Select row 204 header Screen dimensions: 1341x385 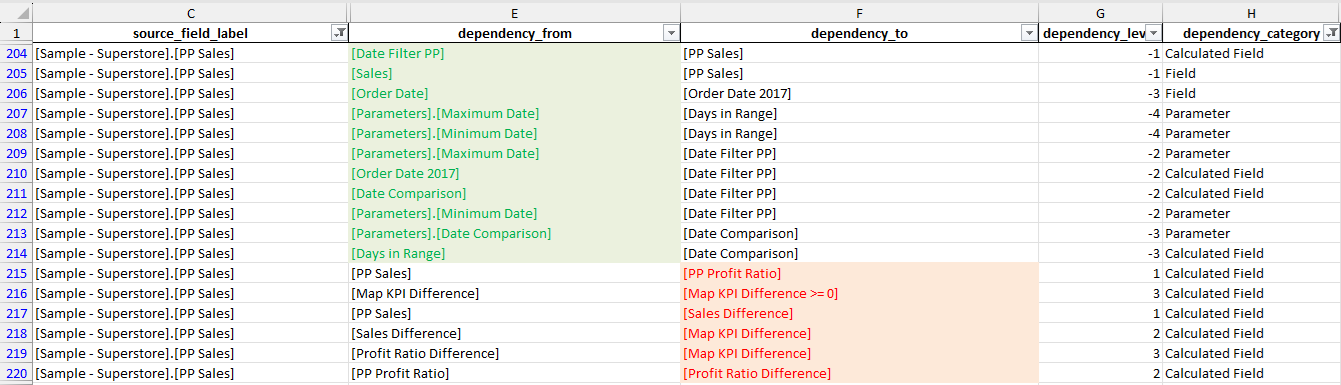point(16,54)
